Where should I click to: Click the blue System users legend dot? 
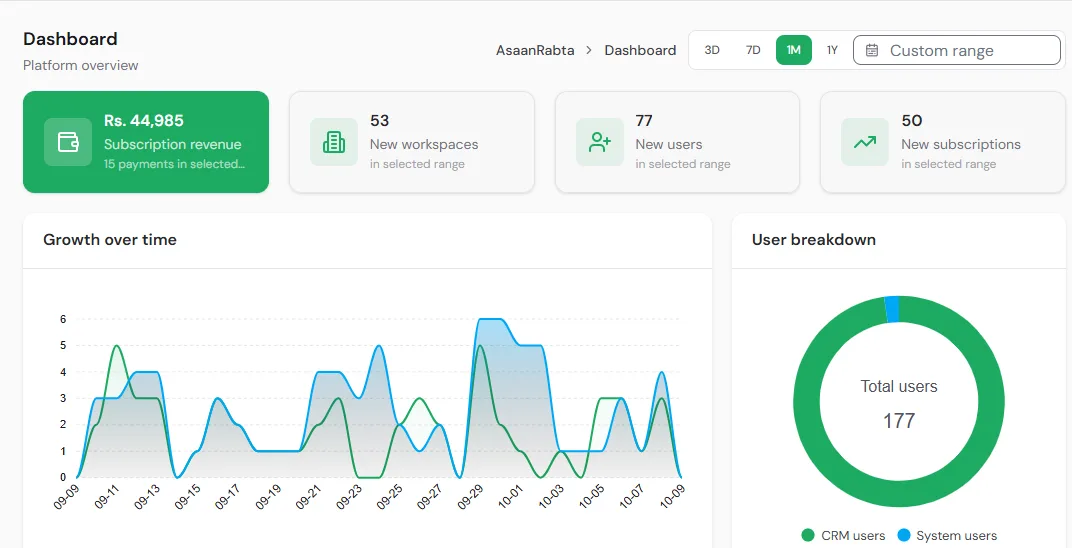(904, 536)
